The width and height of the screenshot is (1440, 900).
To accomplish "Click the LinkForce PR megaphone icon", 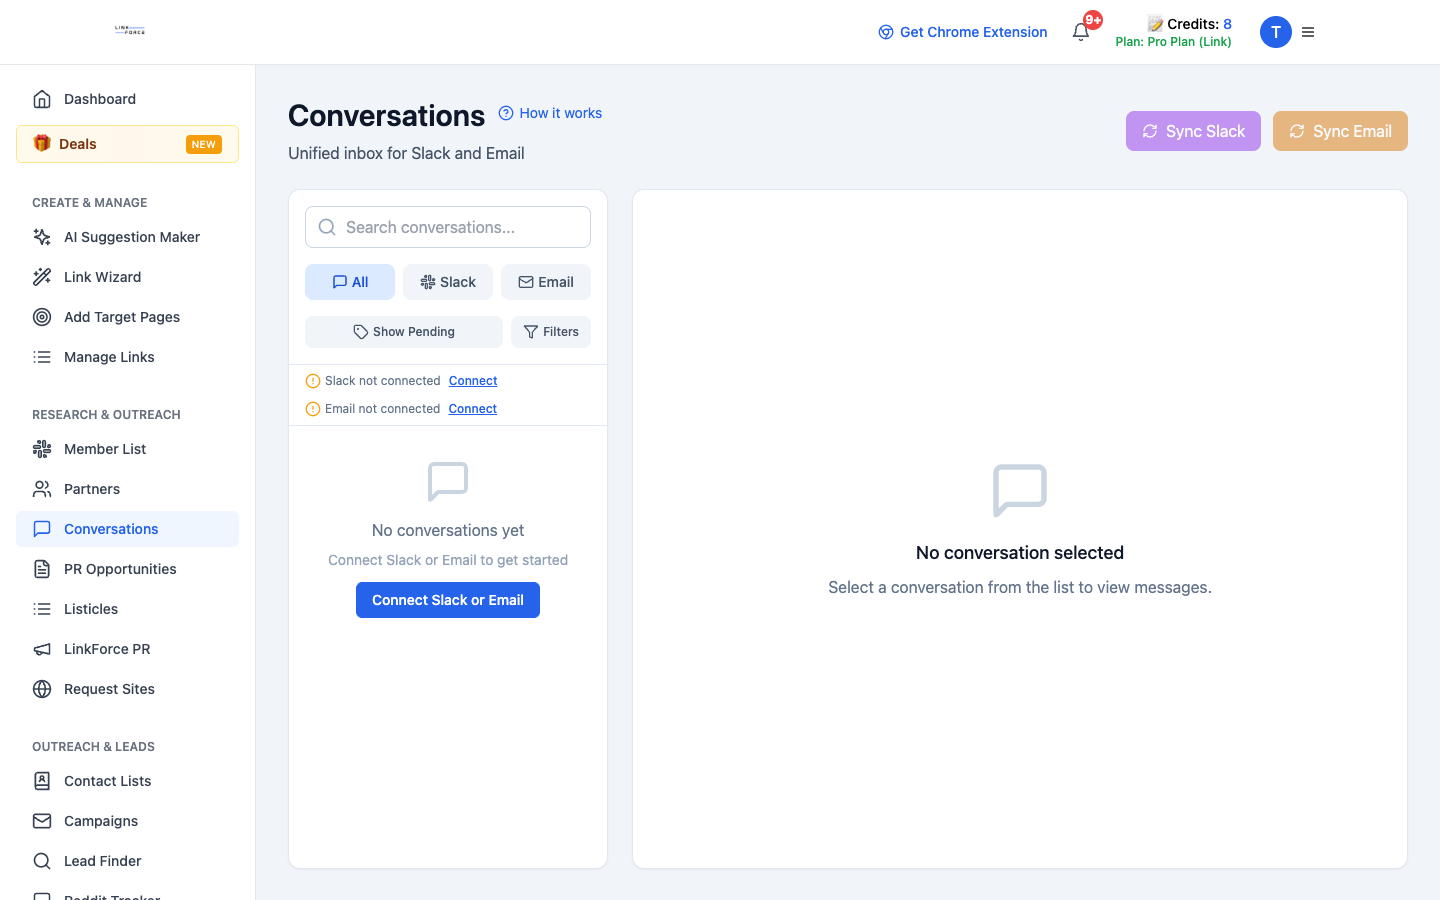I will point(42,649).
